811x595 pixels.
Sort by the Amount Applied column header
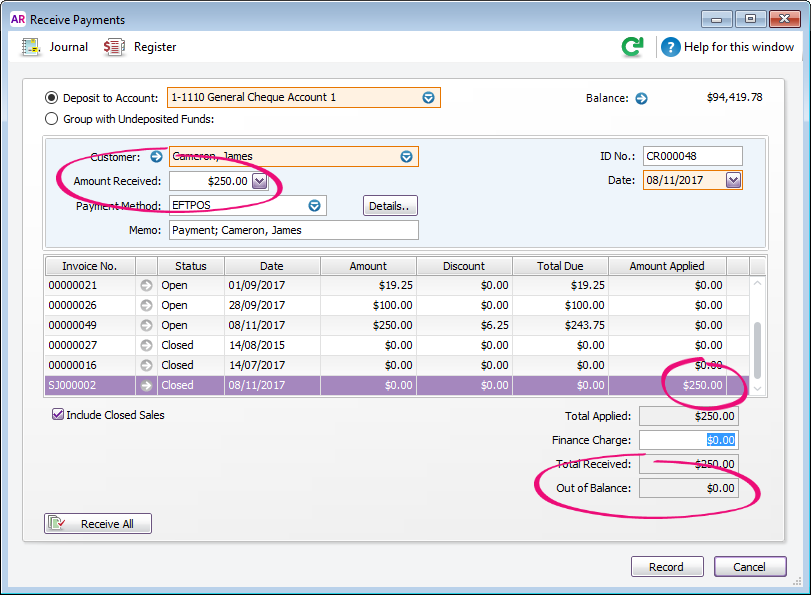(x=666, y=265)
